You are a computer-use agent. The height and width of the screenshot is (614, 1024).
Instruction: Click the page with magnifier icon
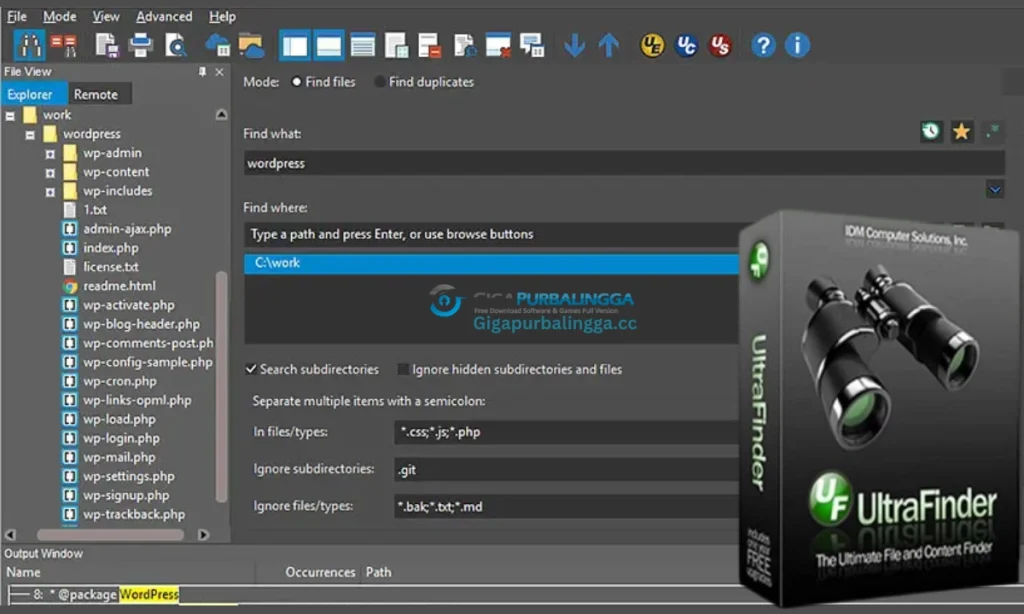tap(464, 45)
